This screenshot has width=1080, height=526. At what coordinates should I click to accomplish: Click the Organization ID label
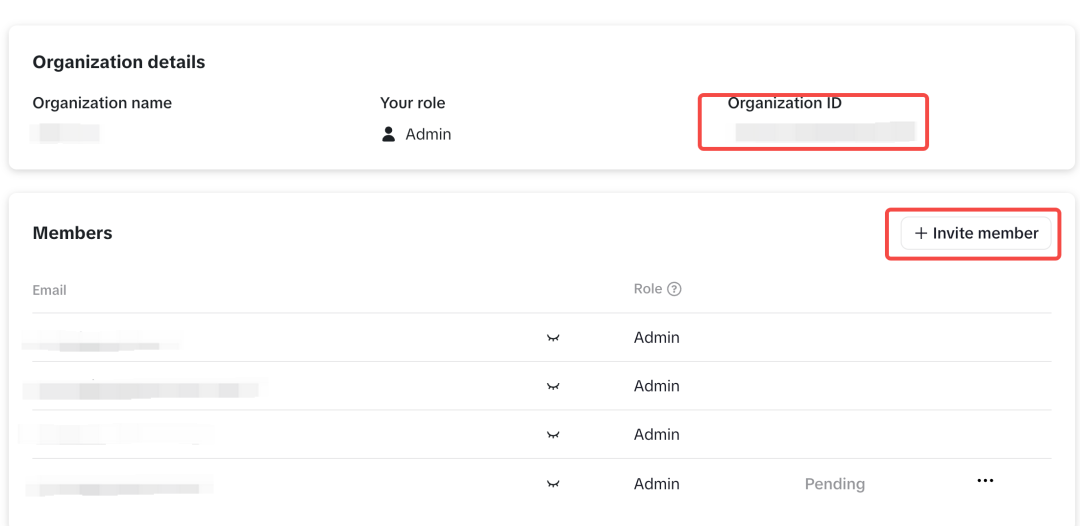785,103
